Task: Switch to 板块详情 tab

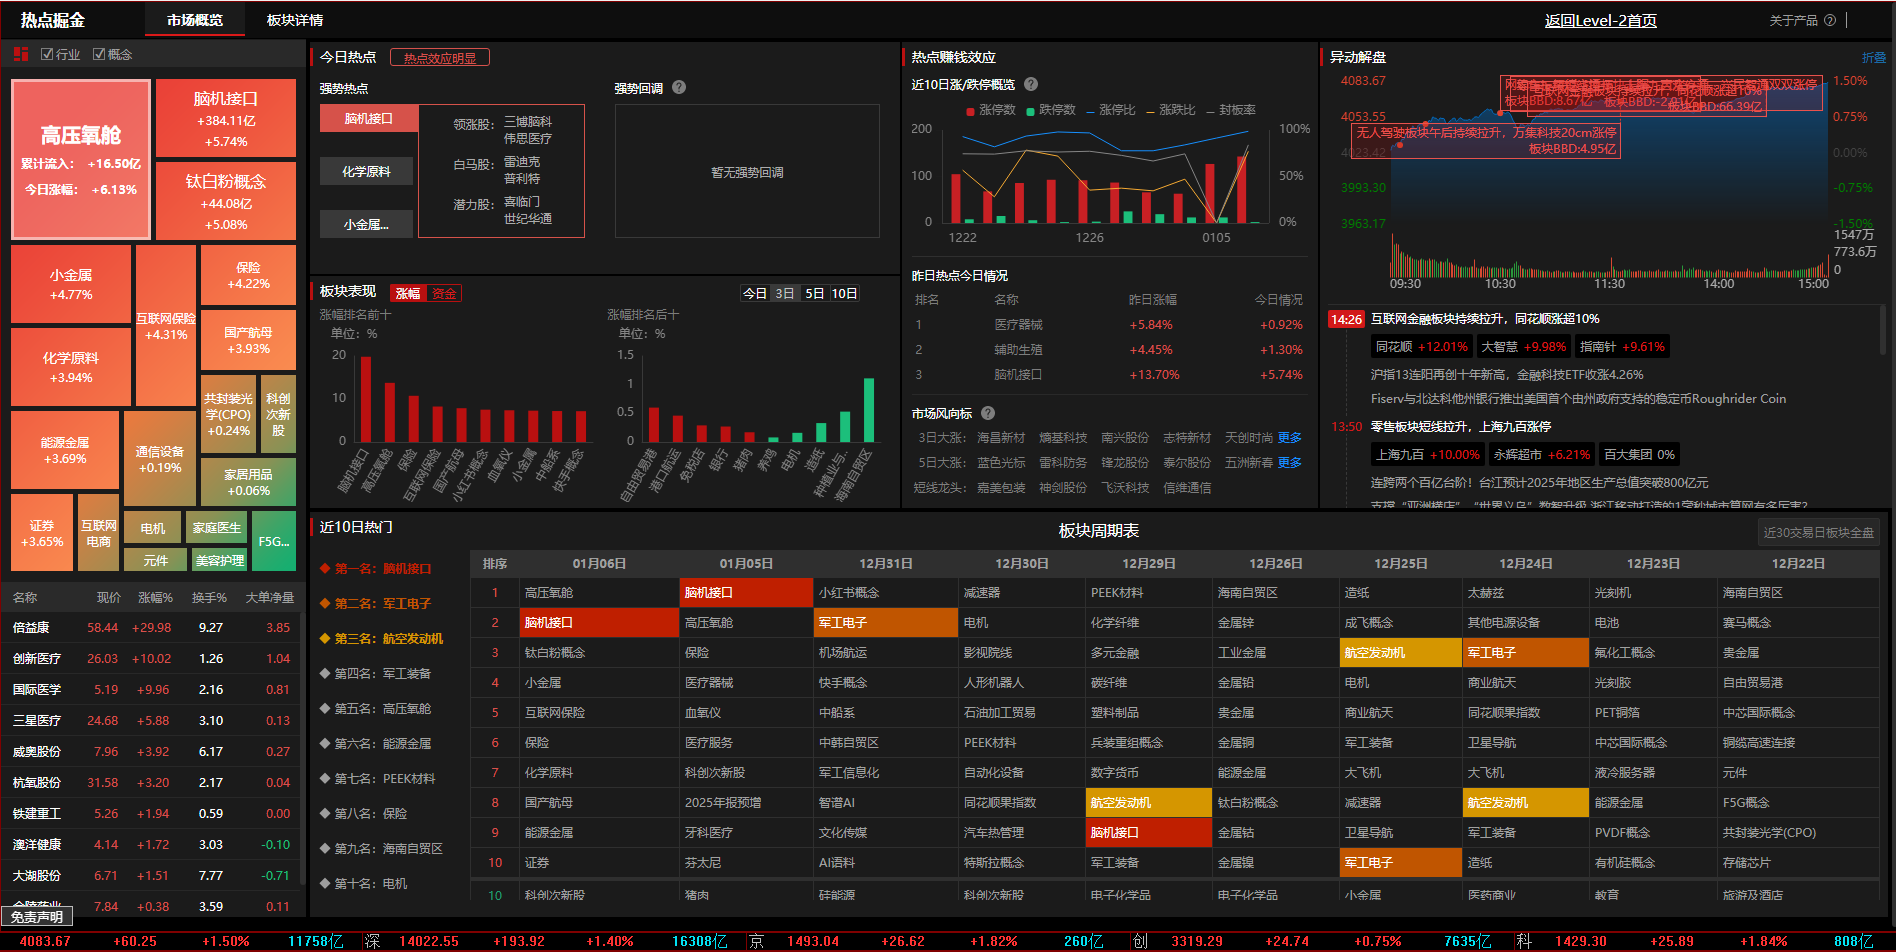Action: click(295, 20)
